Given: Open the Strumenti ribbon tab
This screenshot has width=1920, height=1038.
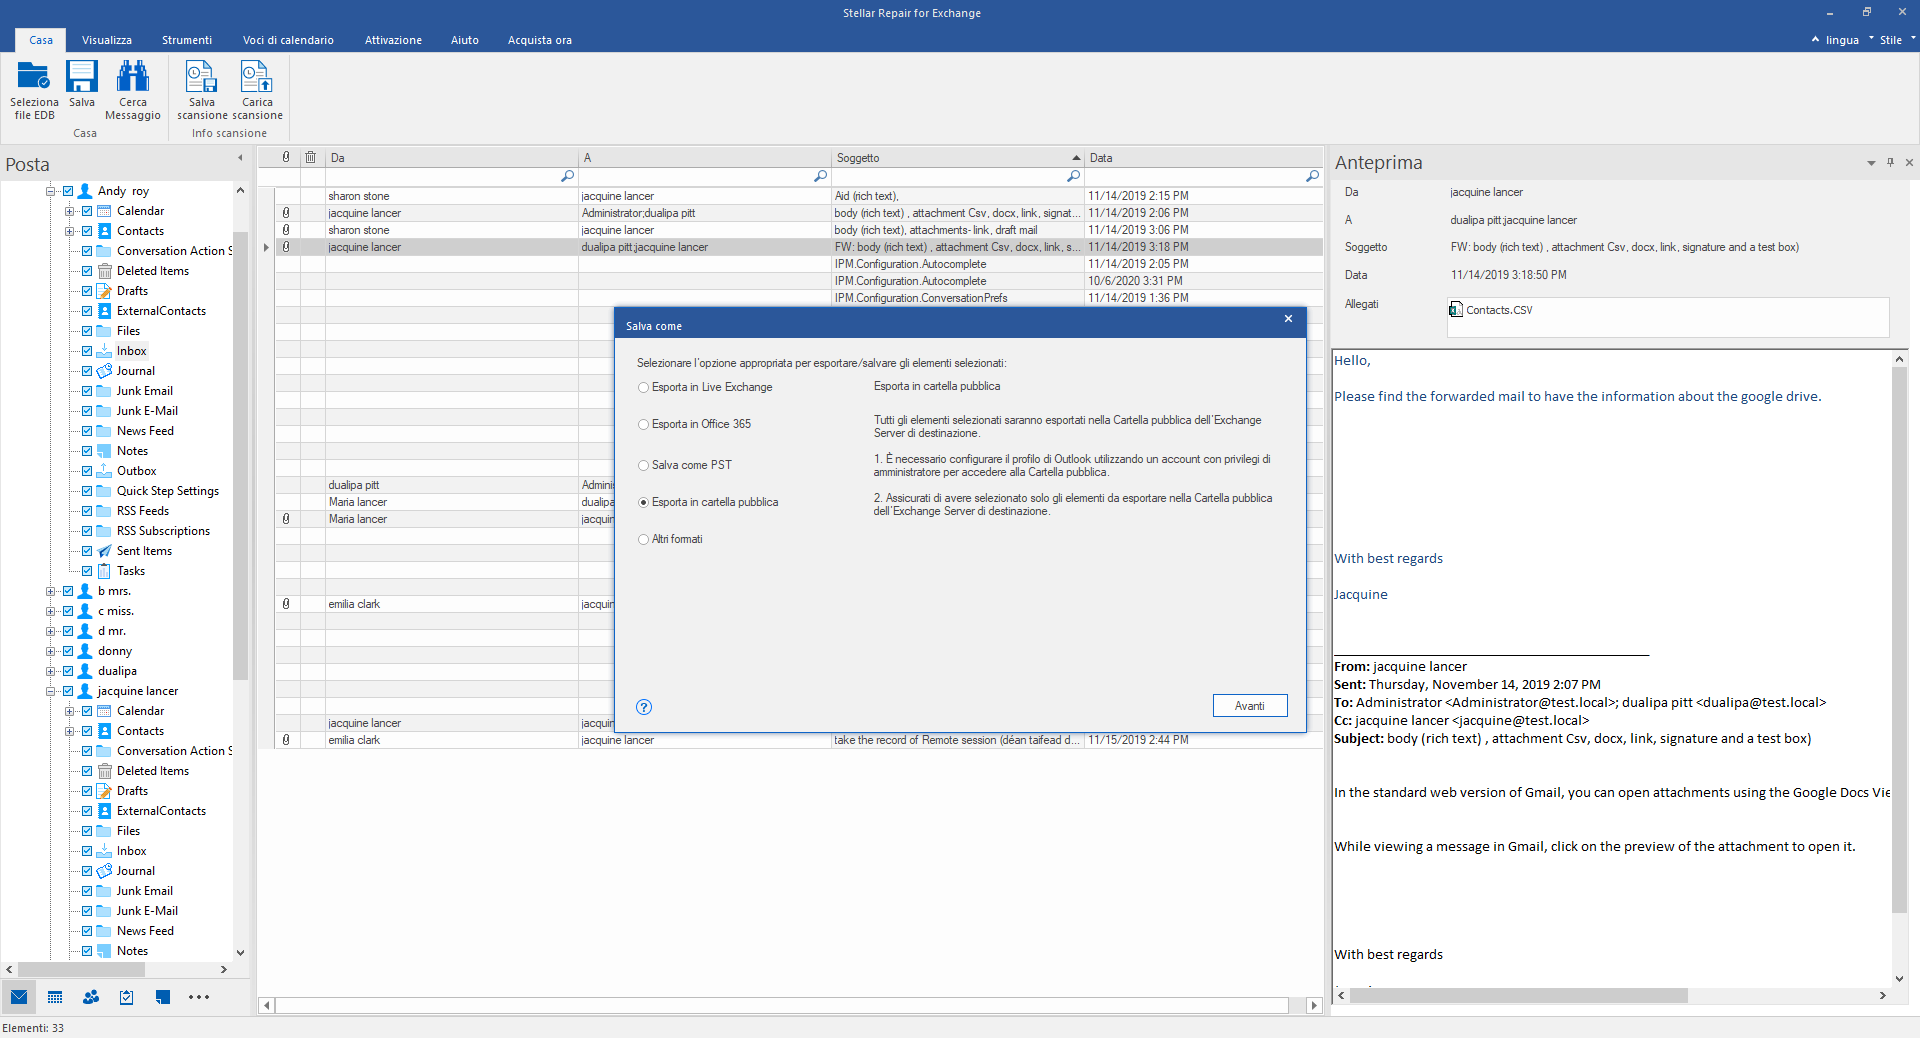Looking at the screenshot, I should tap(187, 40).
